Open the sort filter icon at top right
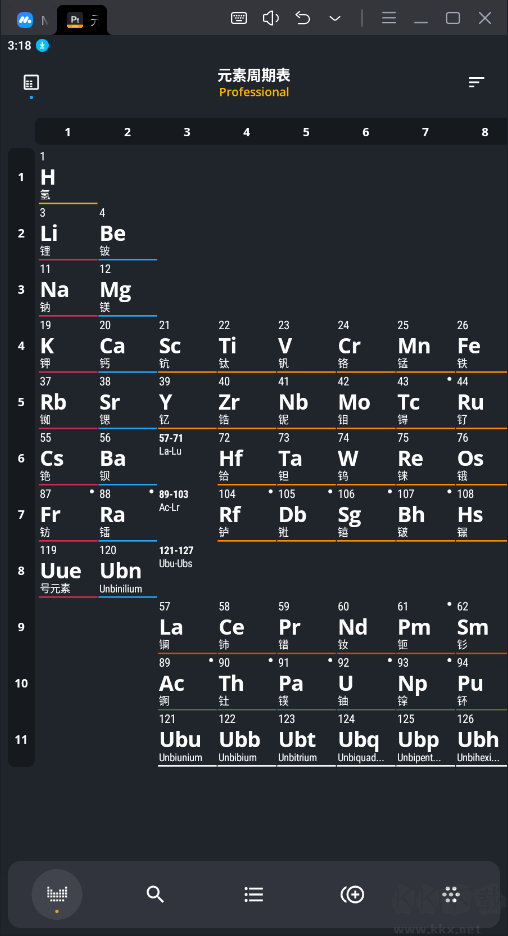The image size is (508, 936). tap(476, 82)
